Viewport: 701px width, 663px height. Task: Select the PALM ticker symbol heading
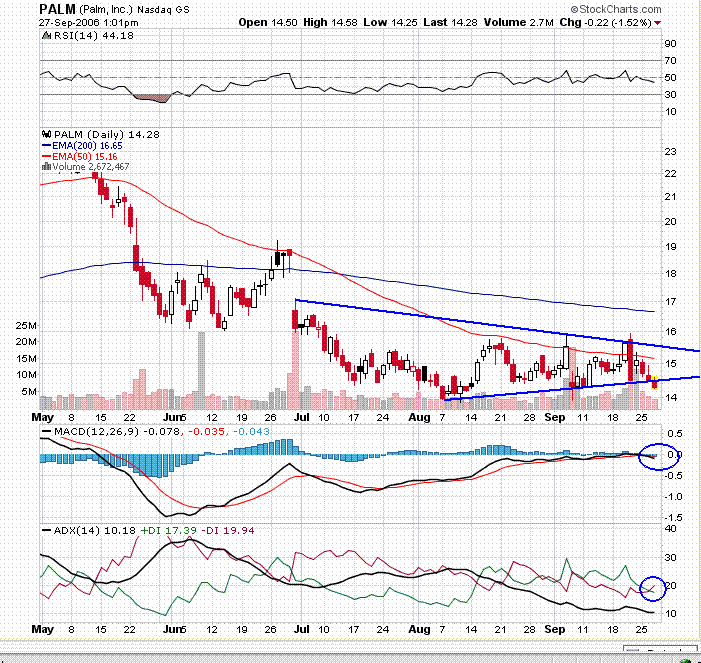(57, 9)
